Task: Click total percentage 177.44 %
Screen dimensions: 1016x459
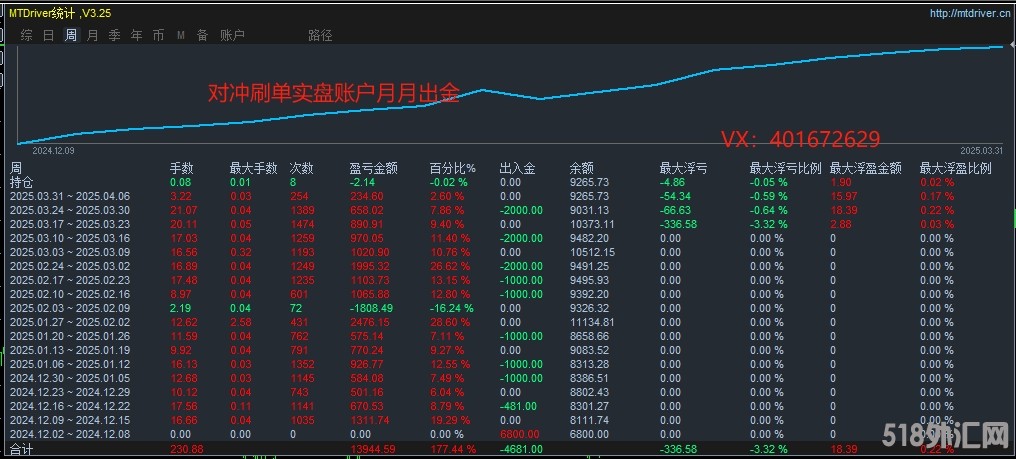Action: [x=453, y=449]
